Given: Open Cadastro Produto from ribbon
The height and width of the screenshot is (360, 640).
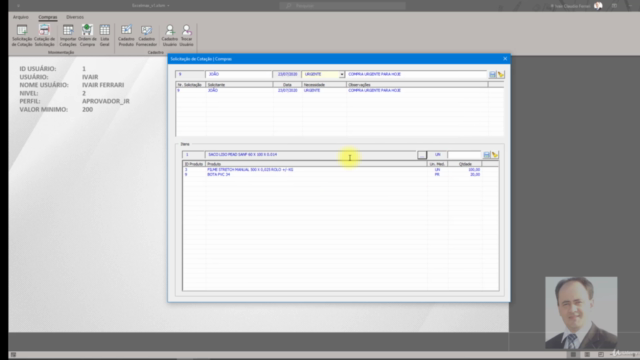Looking at the screenshot, I should coord(126,35).
